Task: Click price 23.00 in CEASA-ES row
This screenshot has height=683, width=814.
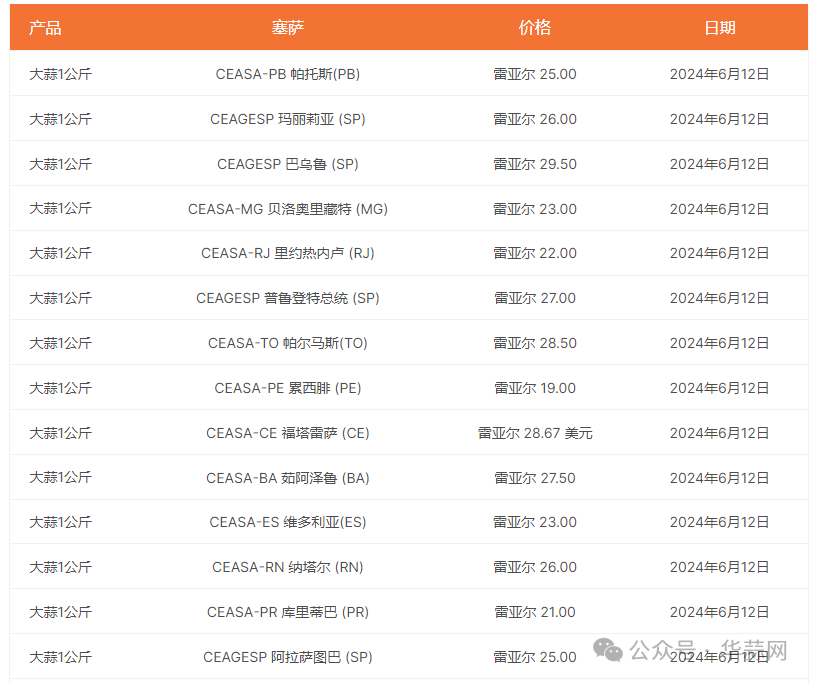Action: pos(535,522)
